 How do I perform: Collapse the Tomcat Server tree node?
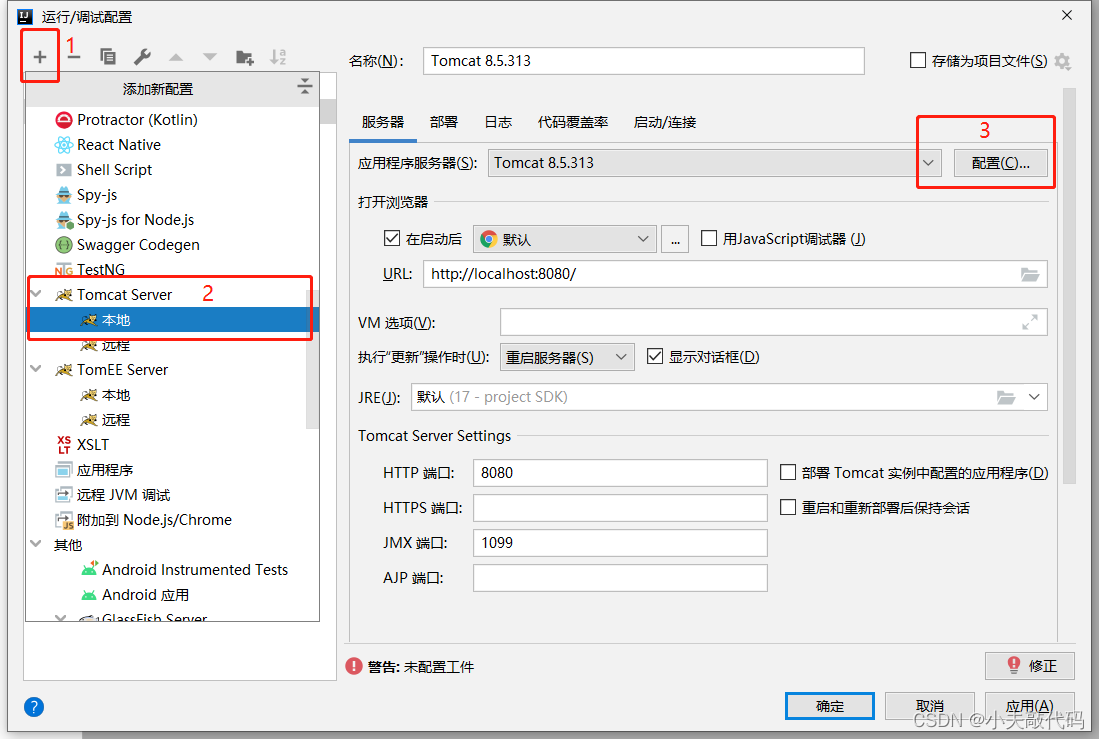point(36,294)
